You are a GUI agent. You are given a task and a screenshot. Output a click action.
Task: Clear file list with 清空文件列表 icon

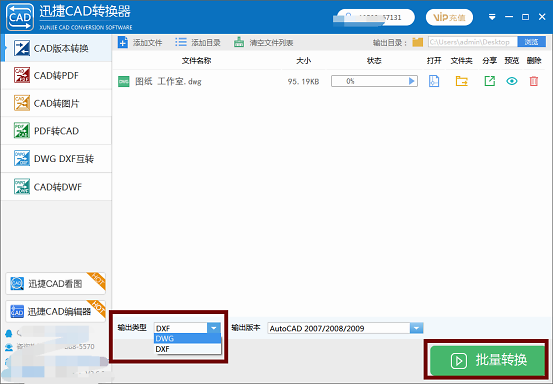click(x=239, y=42)
